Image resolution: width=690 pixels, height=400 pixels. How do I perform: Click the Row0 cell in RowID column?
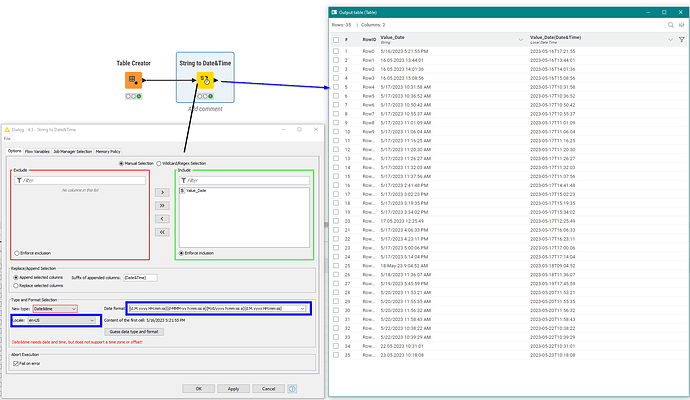point(369,51)
